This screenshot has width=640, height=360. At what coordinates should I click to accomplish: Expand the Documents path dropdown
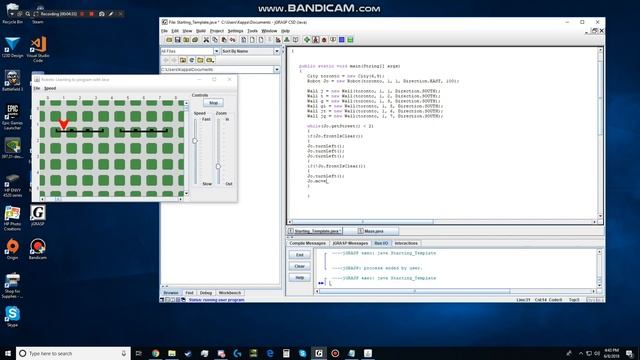(277, 69)
